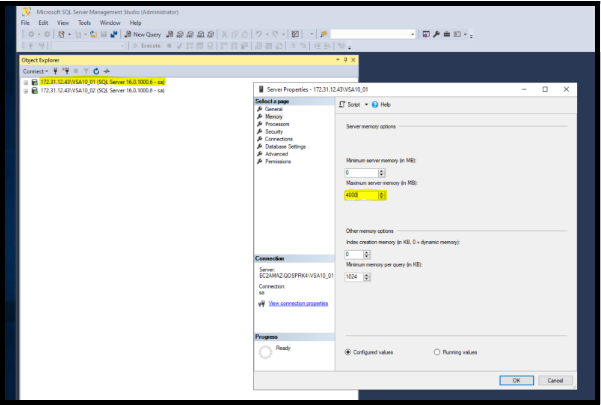This screenshot has width=601, height=405.
Task: Click the Stop square icon in Object Explorer
Action: tap(76, 71)
